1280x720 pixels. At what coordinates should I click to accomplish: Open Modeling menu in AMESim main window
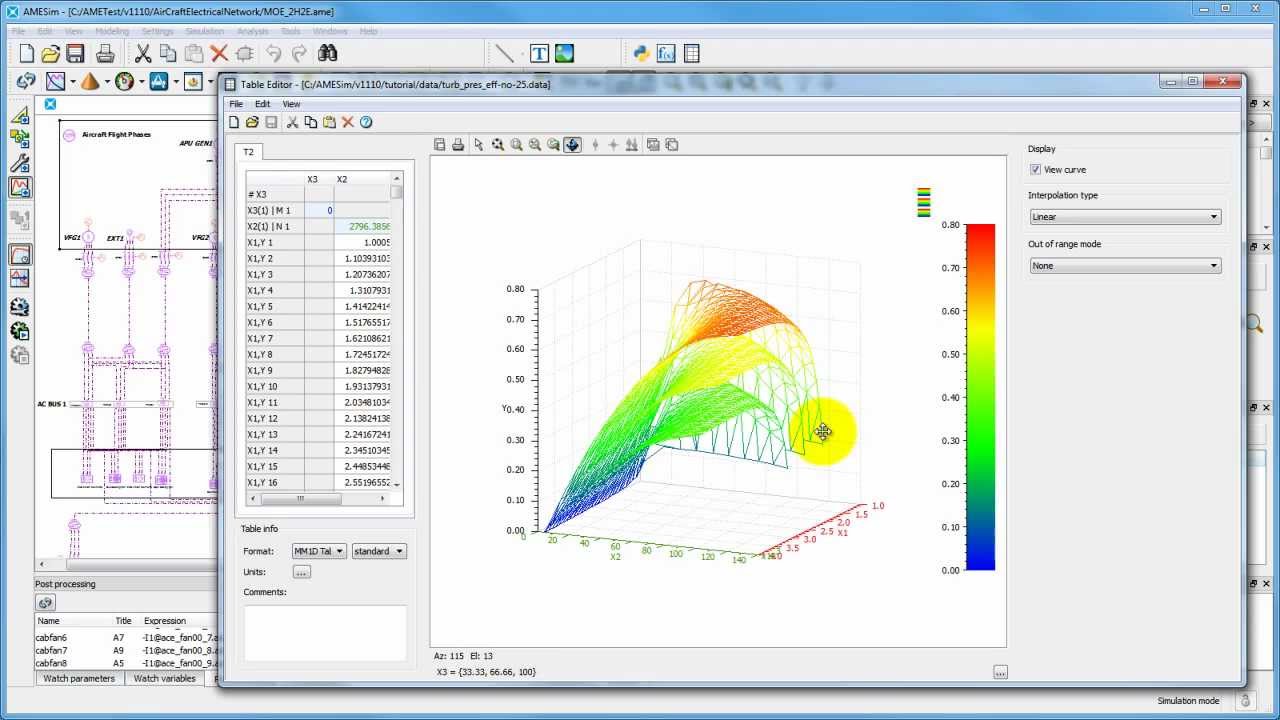(x=112, y=31)
